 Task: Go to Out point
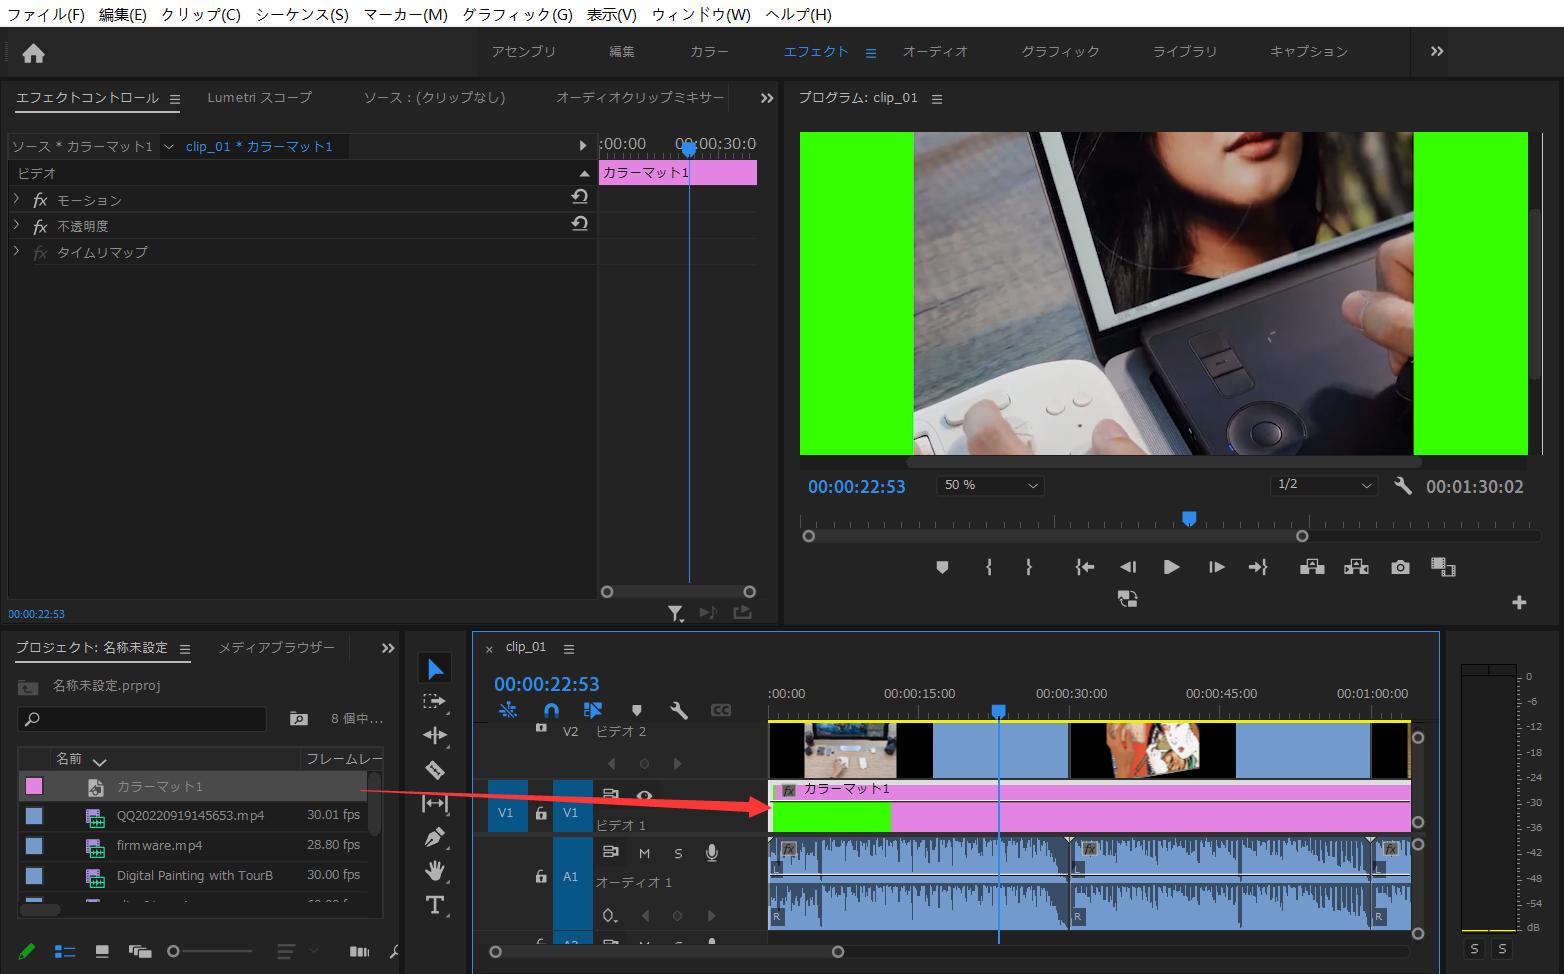1258,567
